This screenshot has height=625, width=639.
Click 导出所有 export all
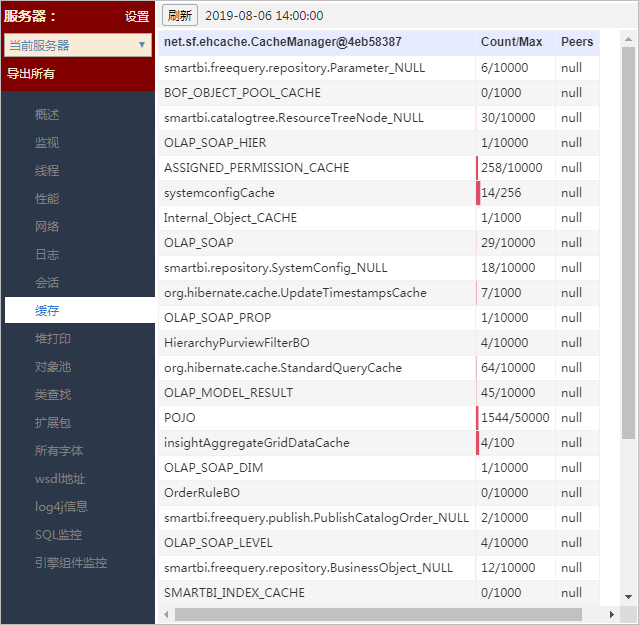31,74
